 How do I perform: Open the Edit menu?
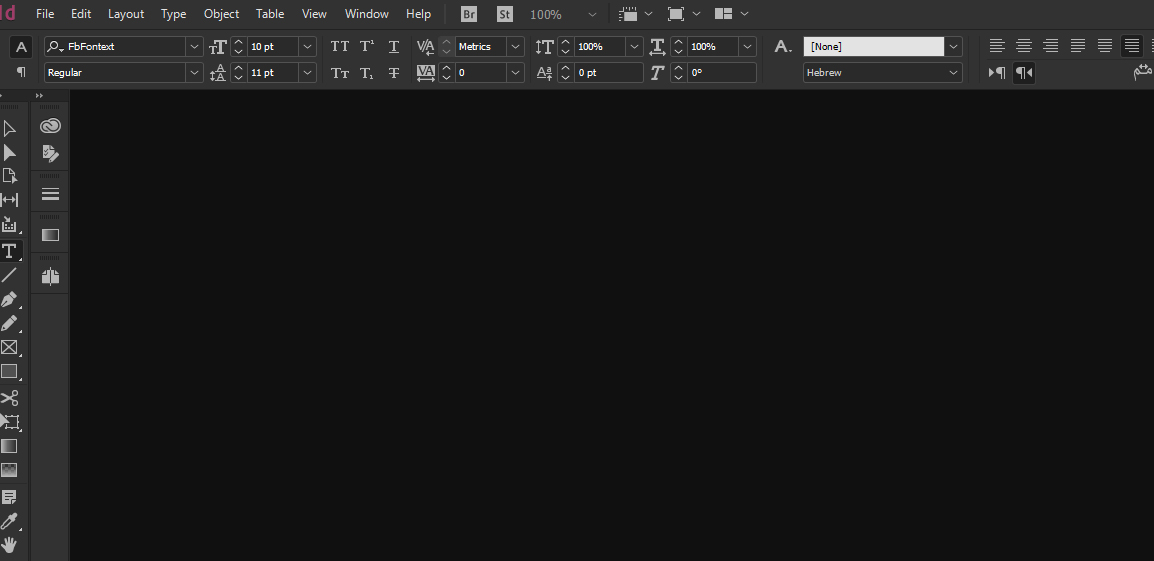click(x=81, y=14)
